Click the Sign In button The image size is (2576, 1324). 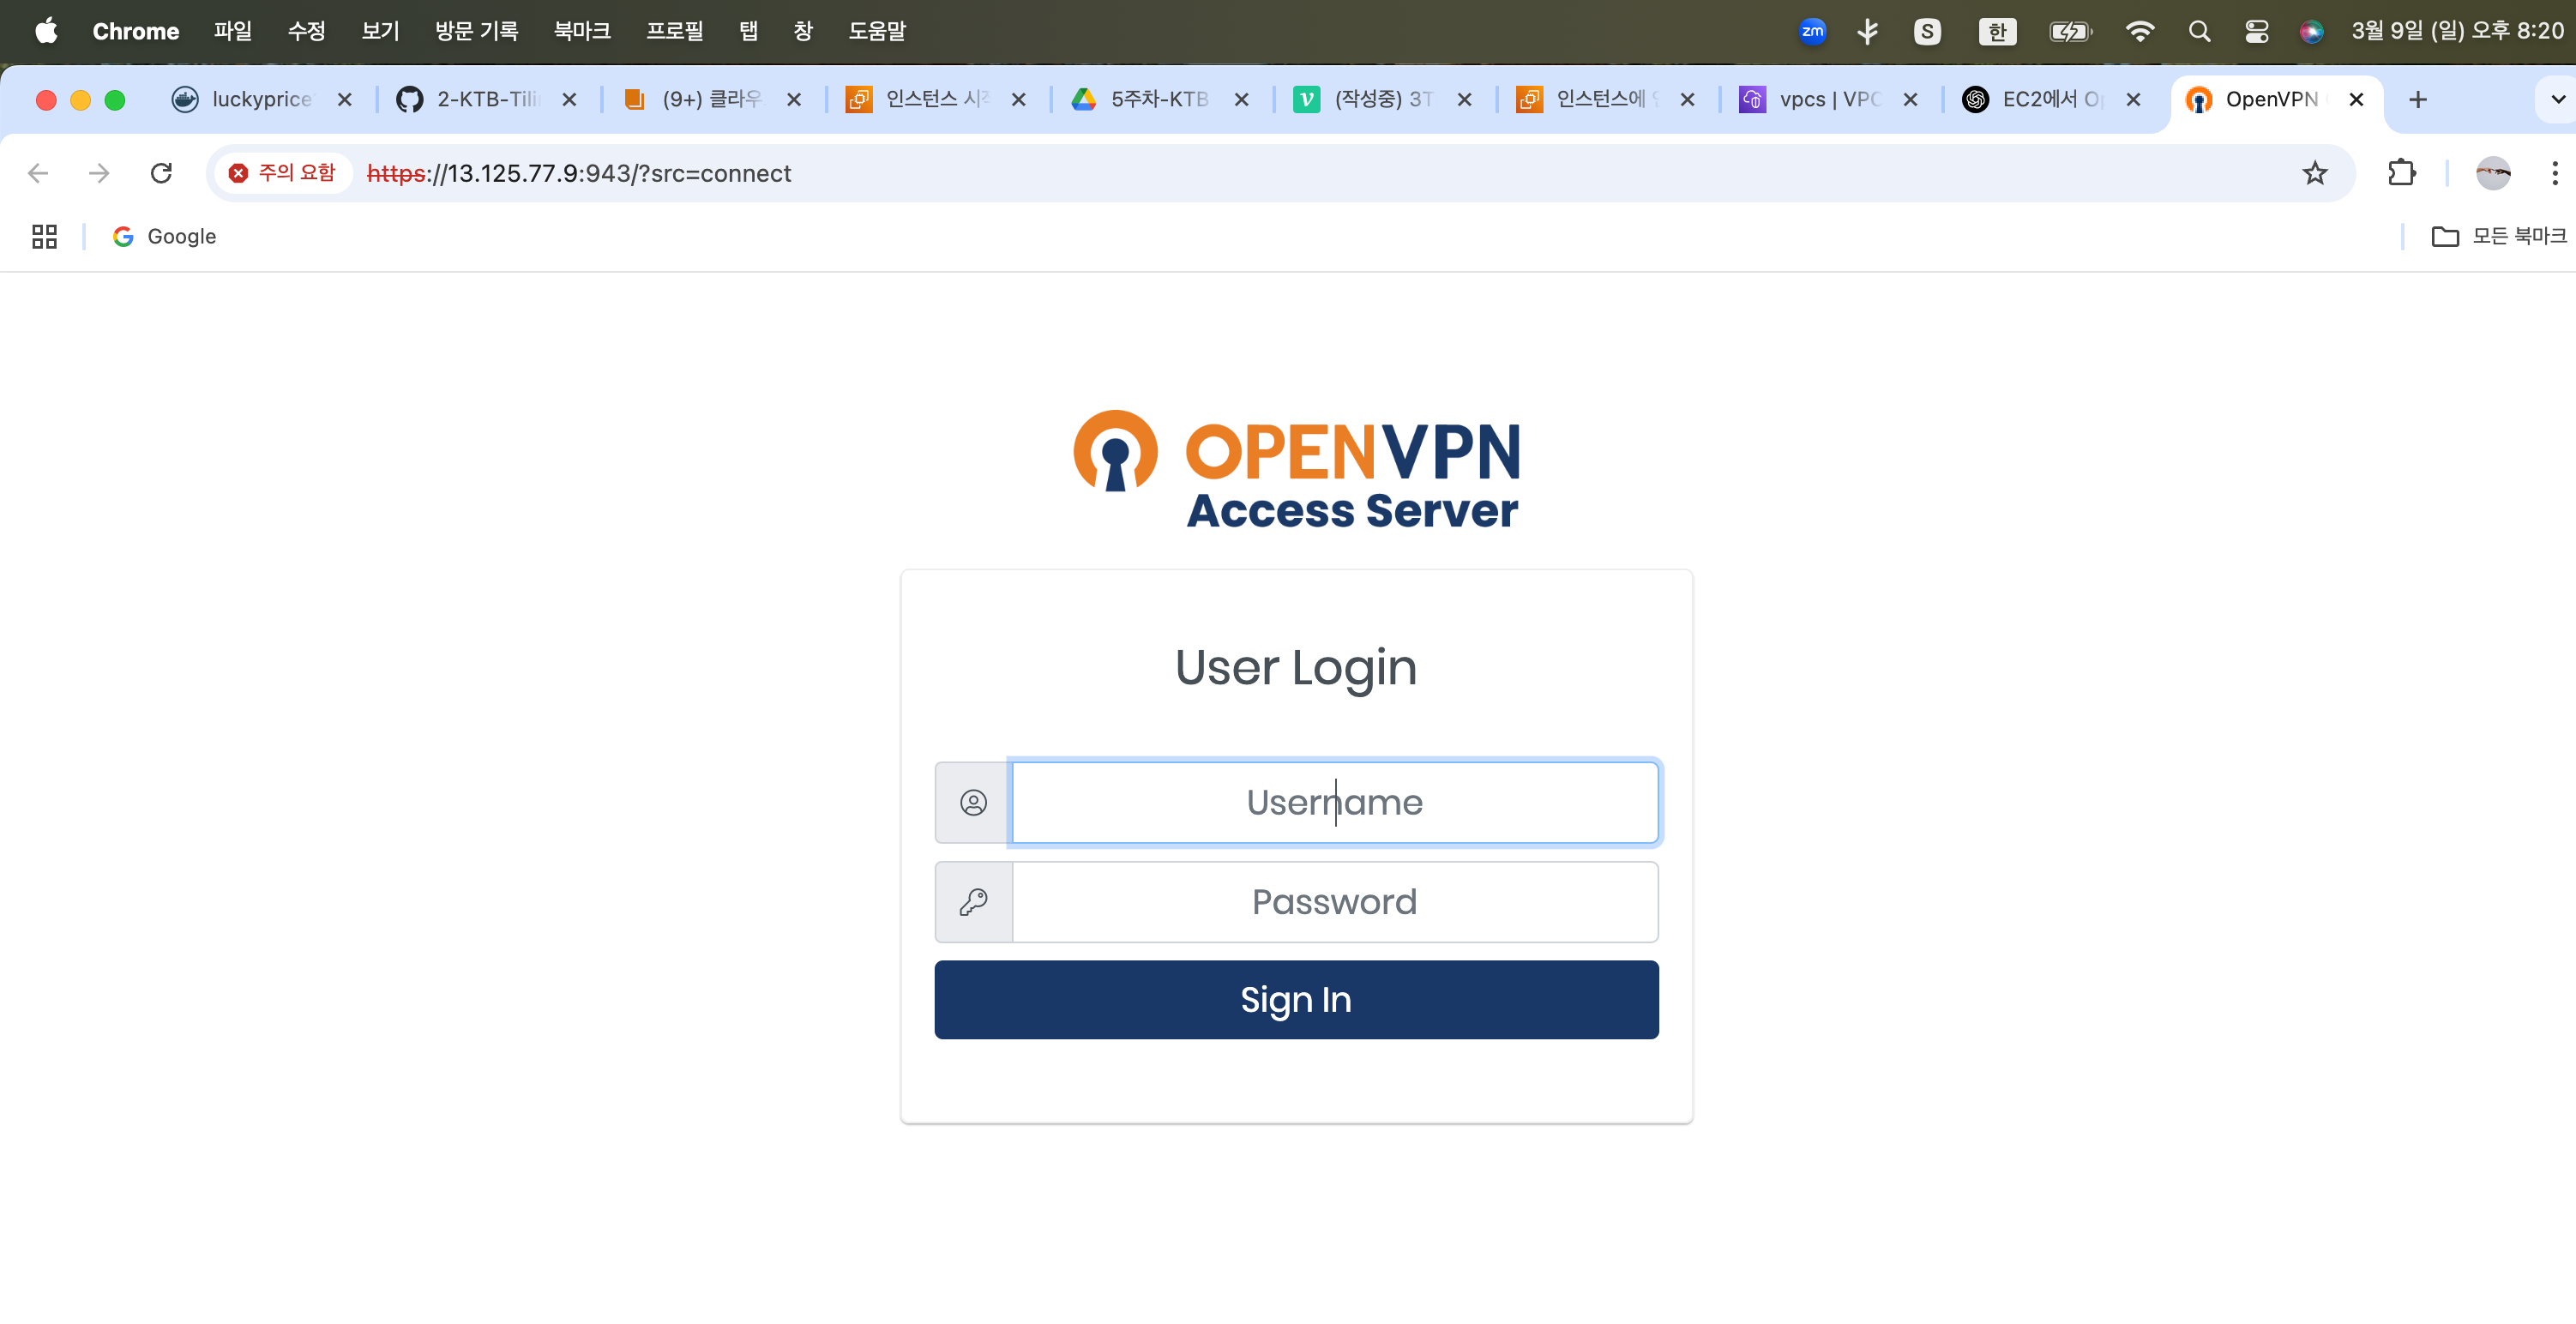1296,999
